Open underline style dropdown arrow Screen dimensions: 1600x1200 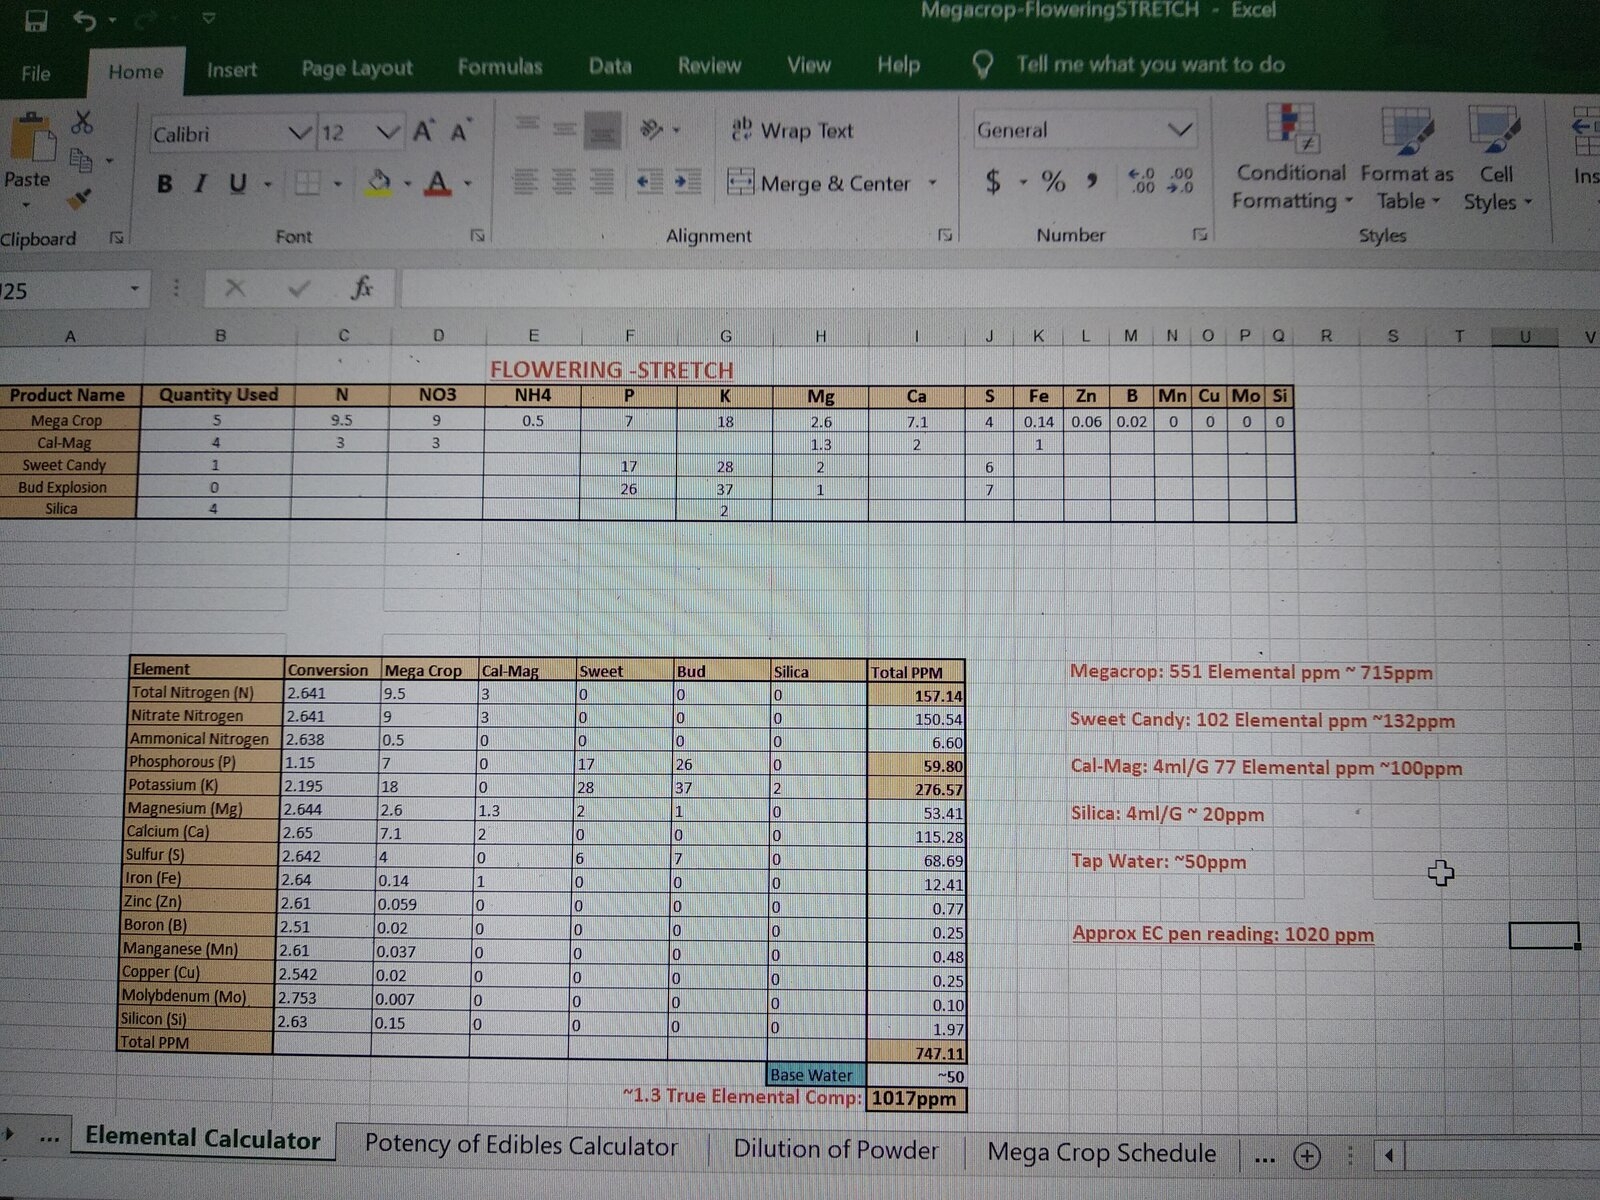[267, 184]
